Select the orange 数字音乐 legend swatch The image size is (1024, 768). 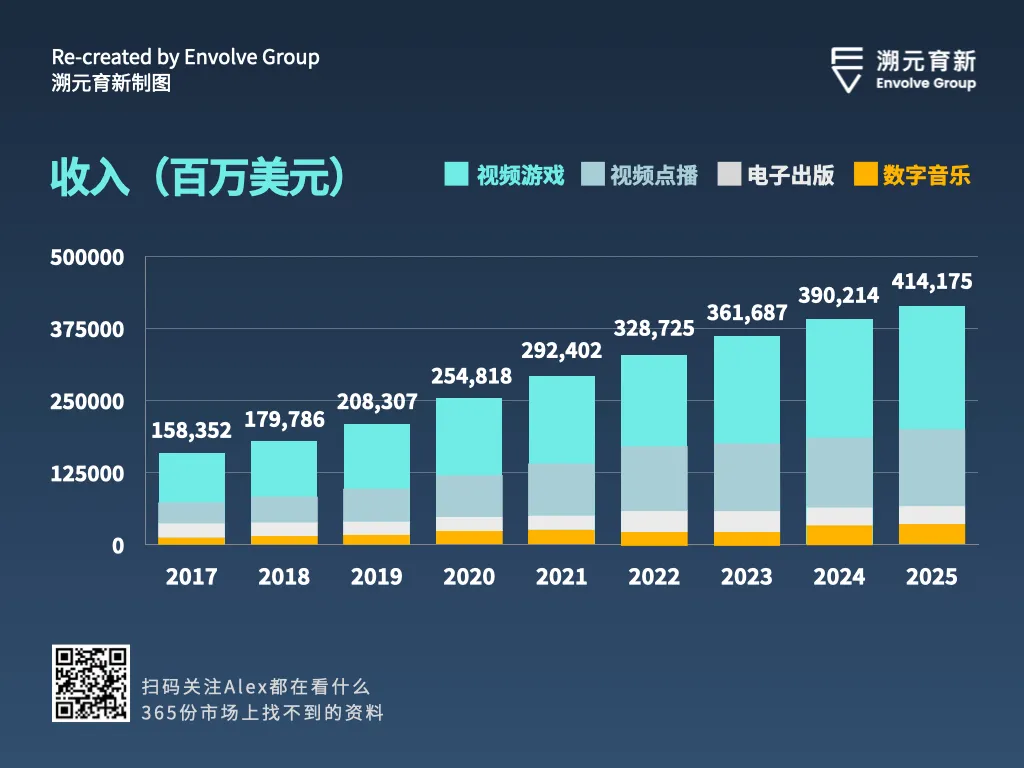tap(865, 174)
